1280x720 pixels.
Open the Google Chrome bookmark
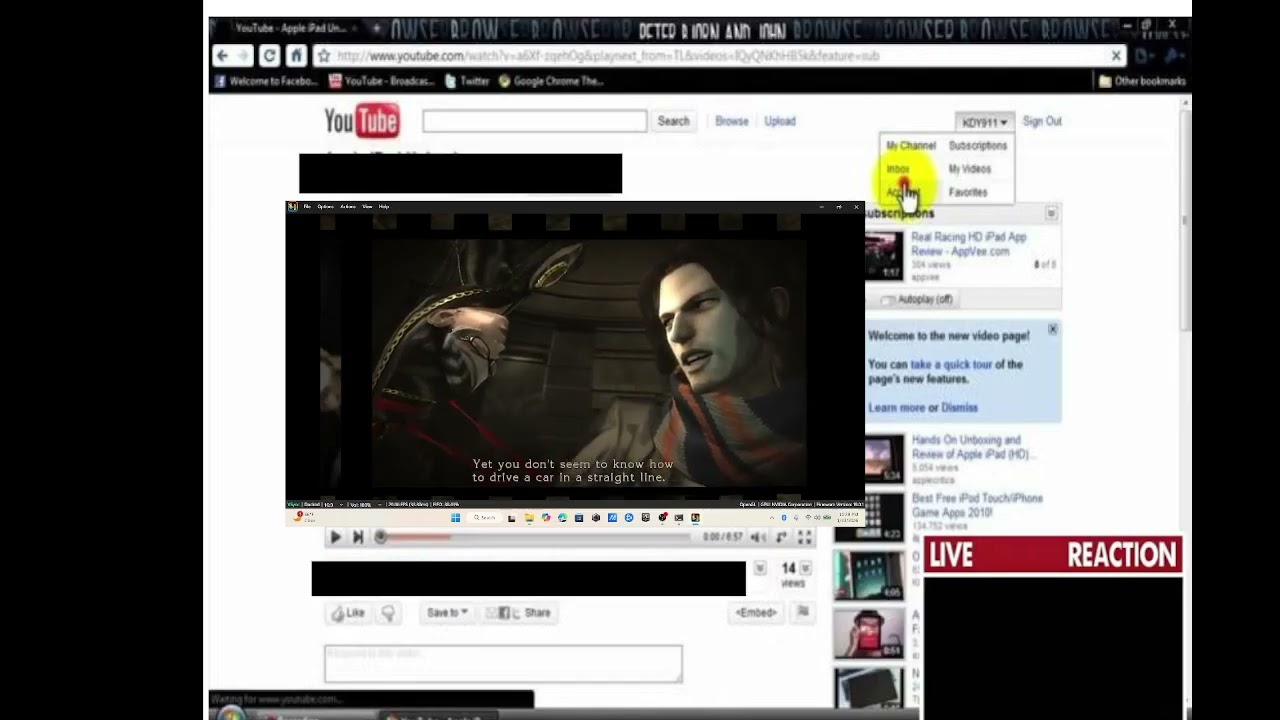[x=551, y=81]
